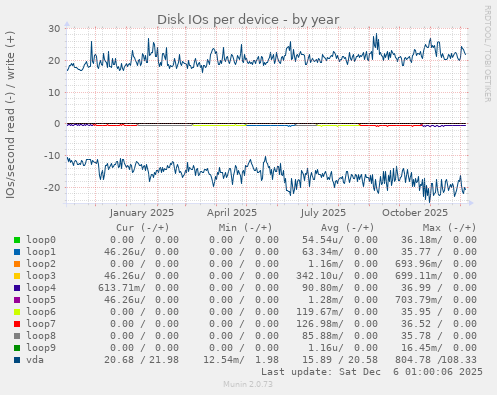Select the loop8 legend label
The height and width of the screenshot is (395, 497).
41,336
